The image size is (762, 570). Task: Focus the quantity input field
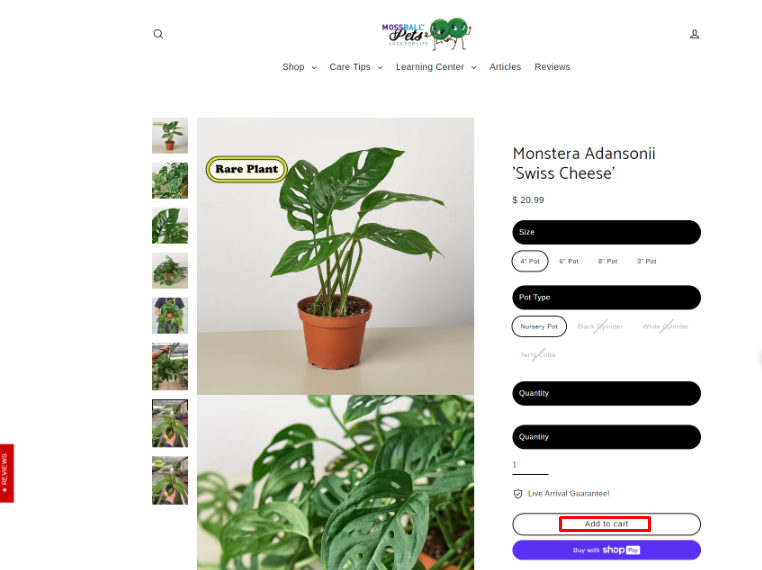(x=530, y=465)
